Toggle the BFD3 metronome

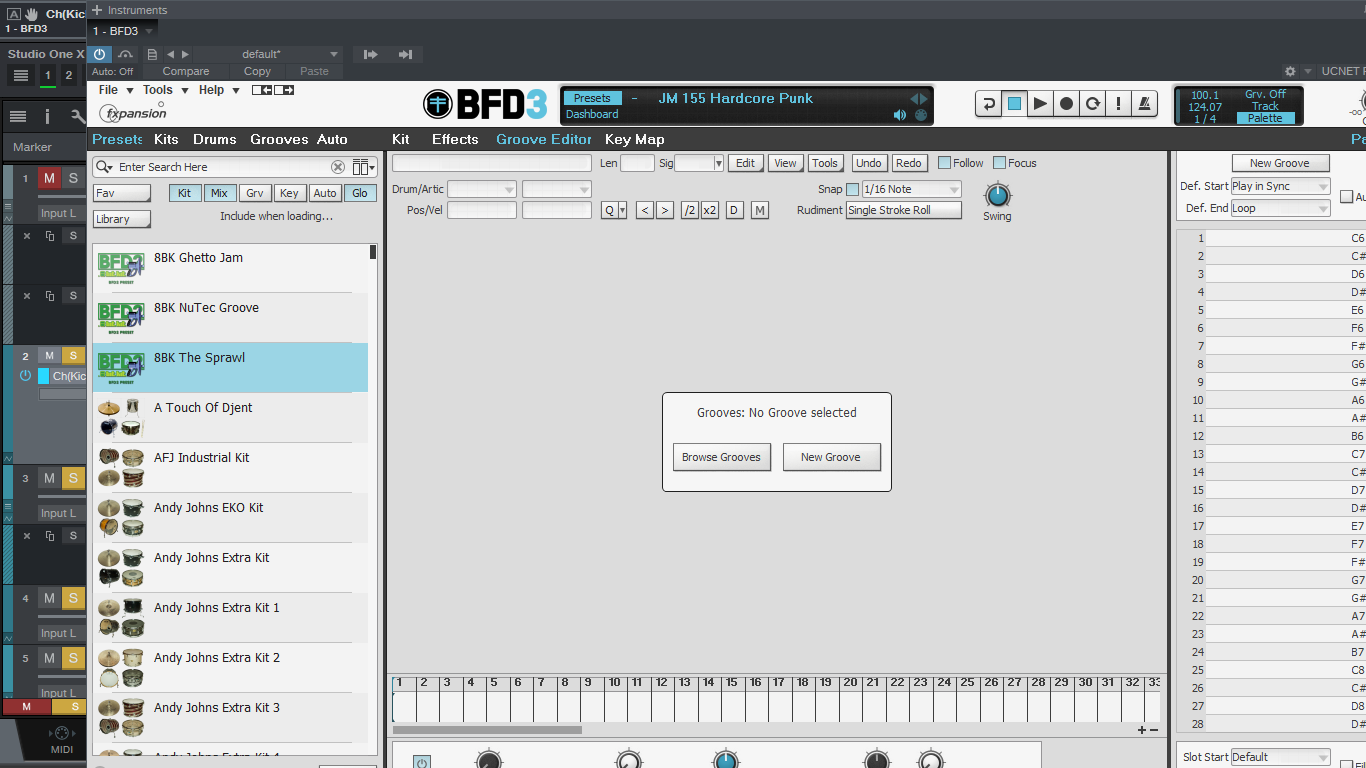tap(1145, 103)
